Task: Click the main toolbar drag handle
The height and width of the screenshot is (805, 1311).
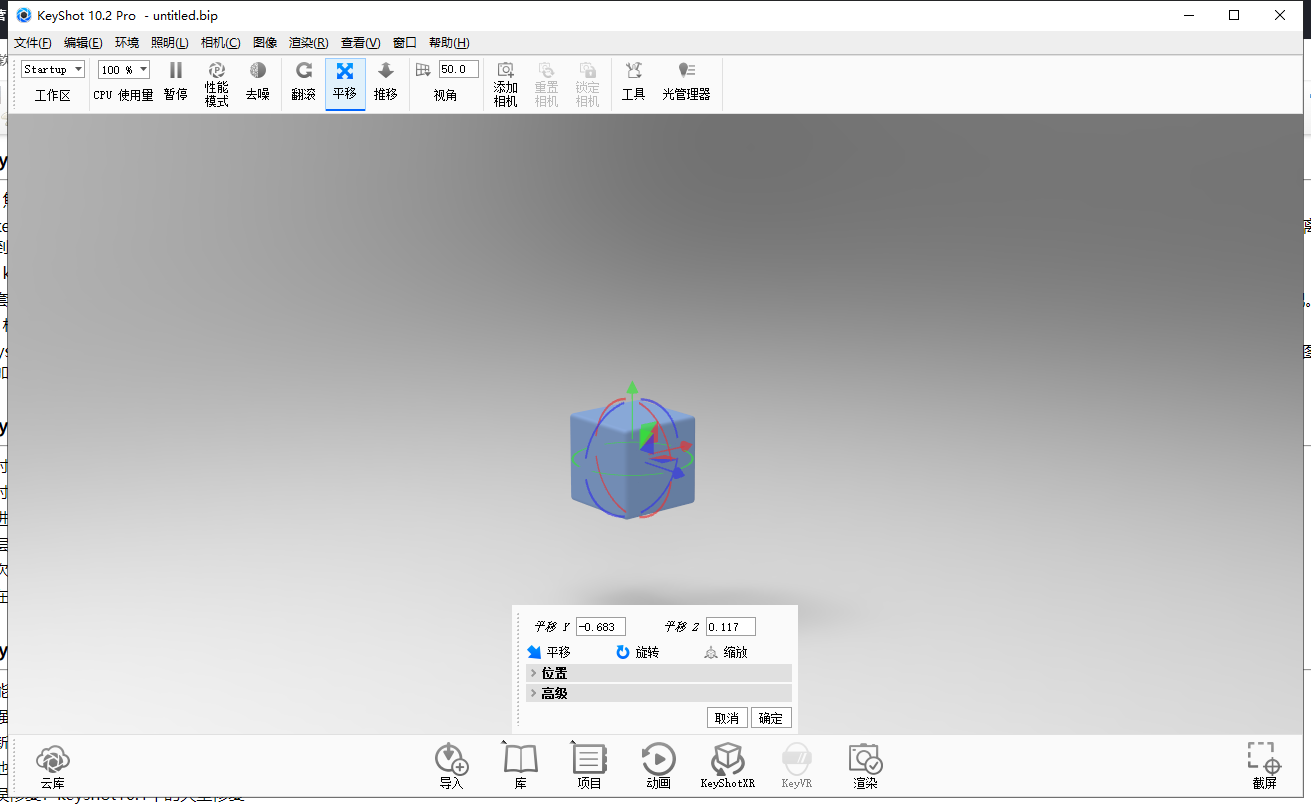Action: pos(14,84)
